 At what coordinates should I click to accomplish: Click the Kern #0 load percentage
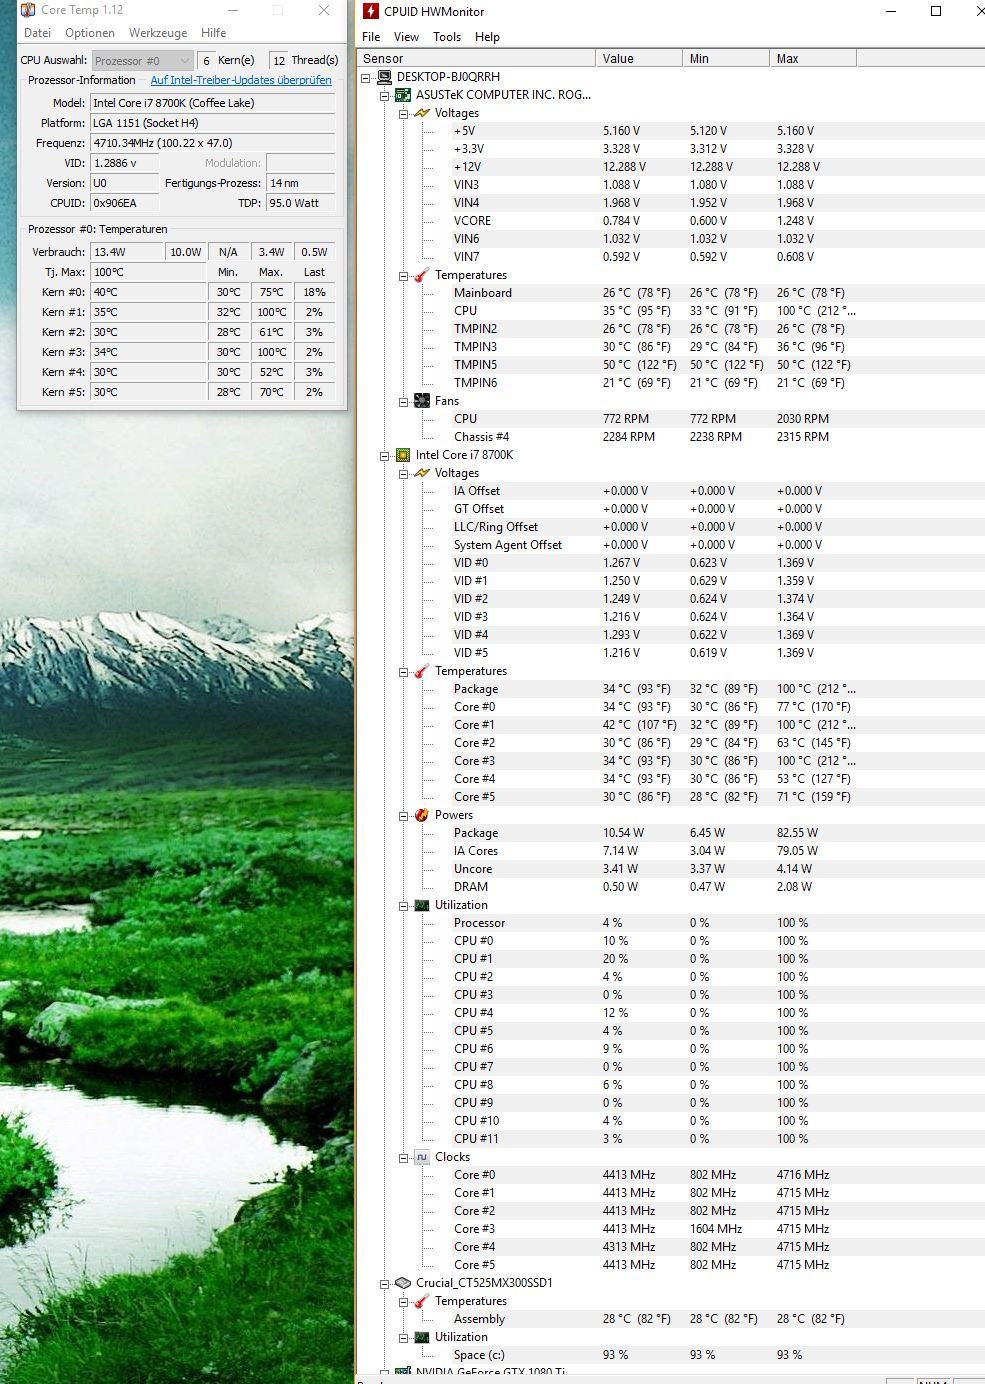coord(314,292)
